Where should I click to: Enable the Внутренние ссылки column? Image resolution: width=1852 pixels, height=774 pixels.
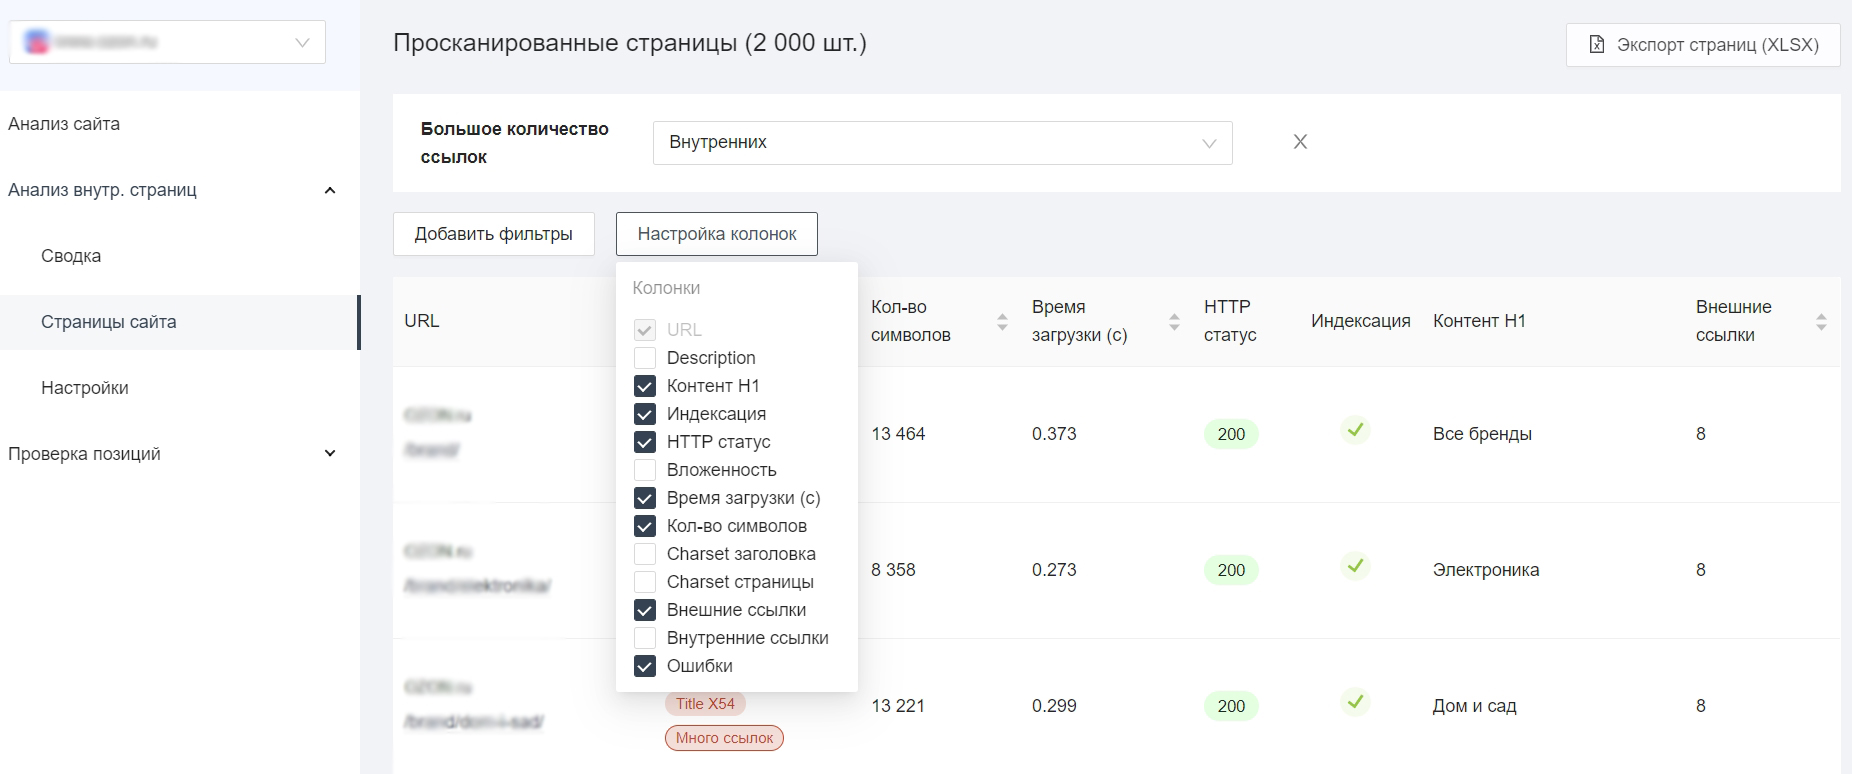point(645,638)
